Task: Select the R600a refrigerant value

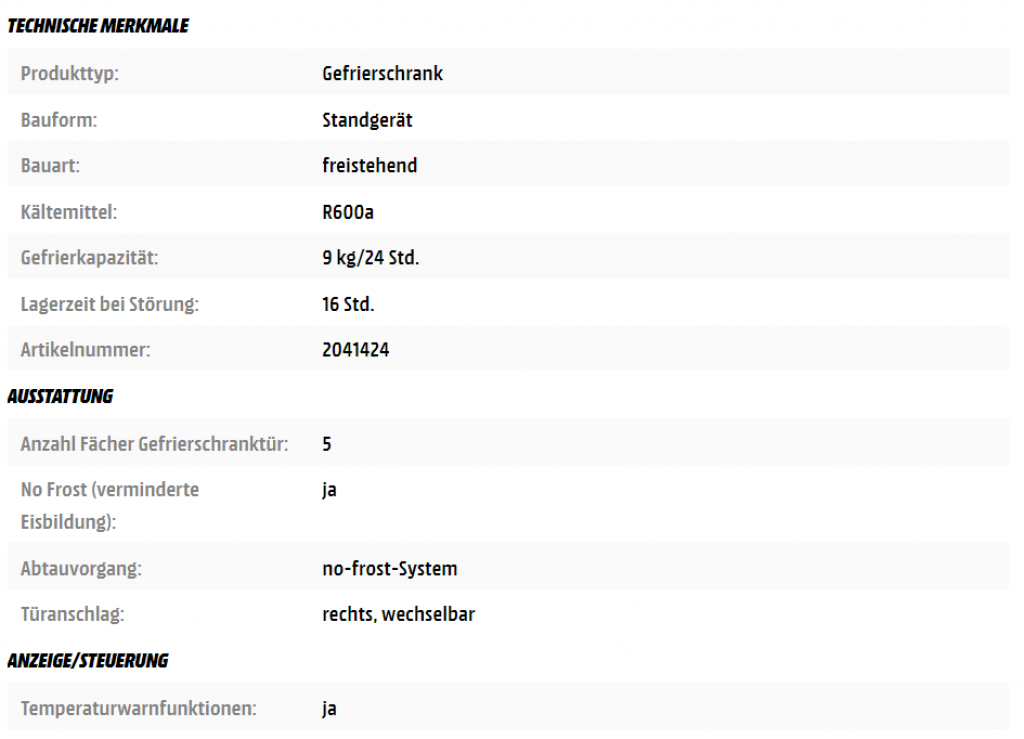Action: coord(348,212)
